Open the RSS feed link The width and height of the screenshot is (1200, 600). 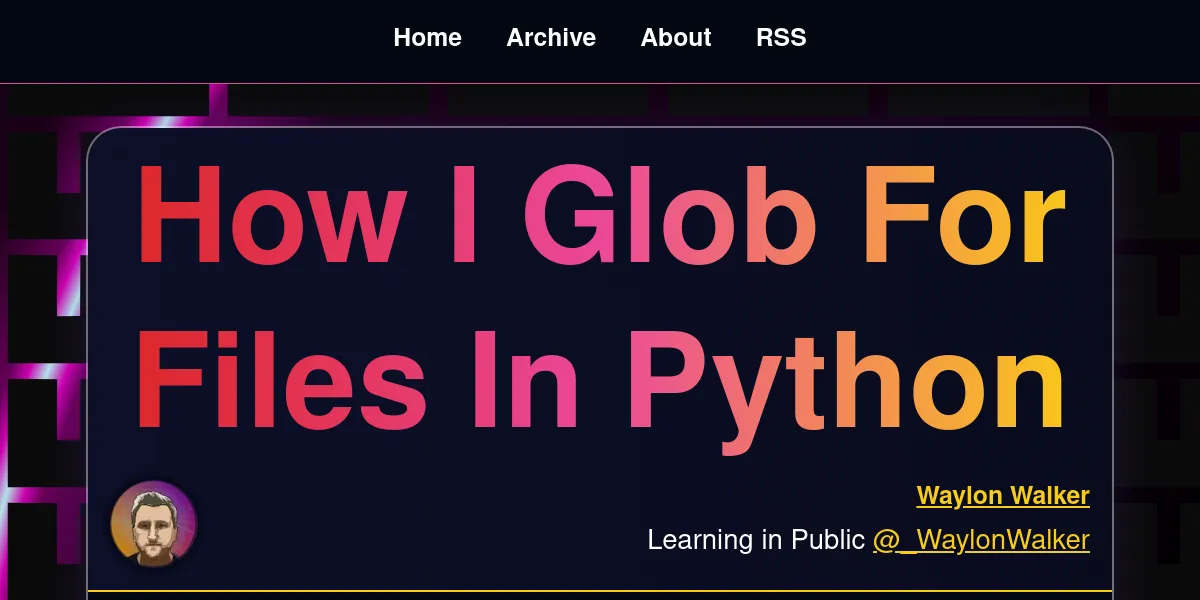[x=781, y=38]
